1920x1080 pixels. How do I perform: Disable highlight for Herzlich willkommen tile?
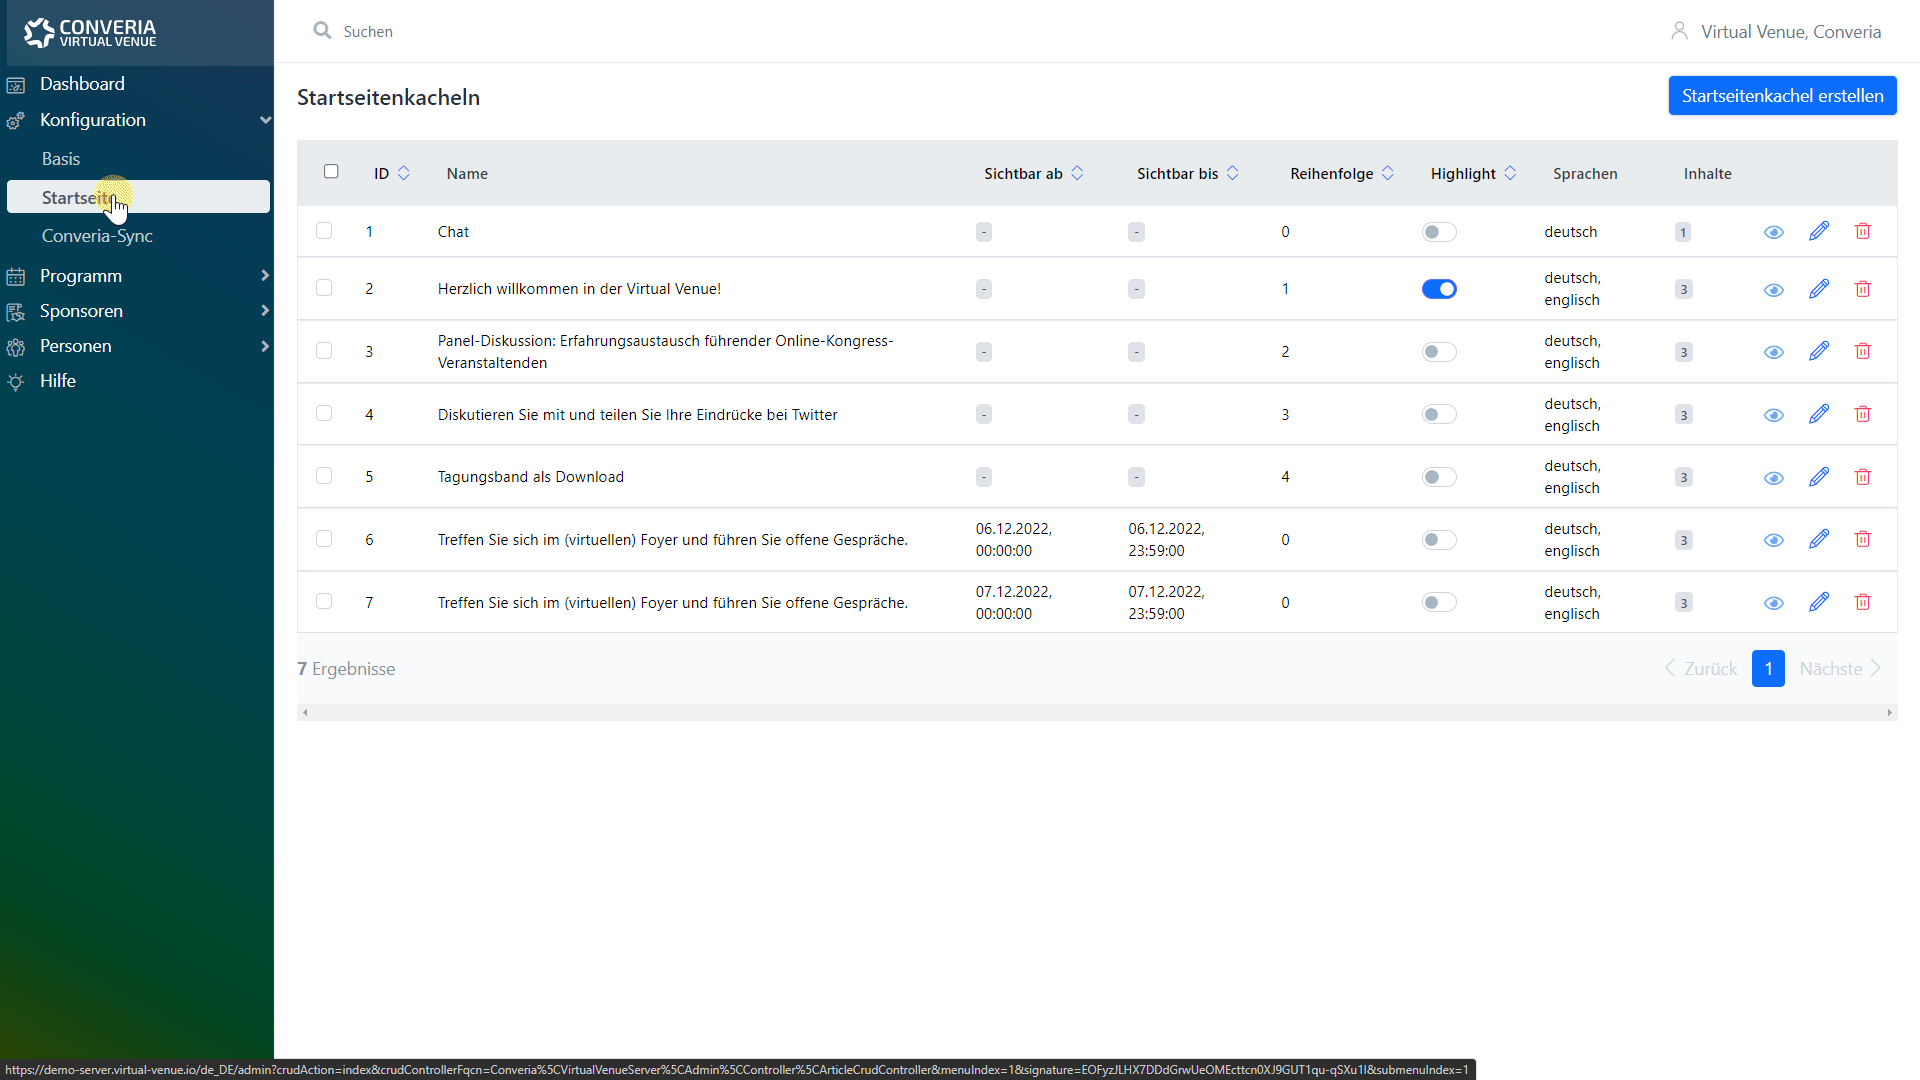[1439, 289]
